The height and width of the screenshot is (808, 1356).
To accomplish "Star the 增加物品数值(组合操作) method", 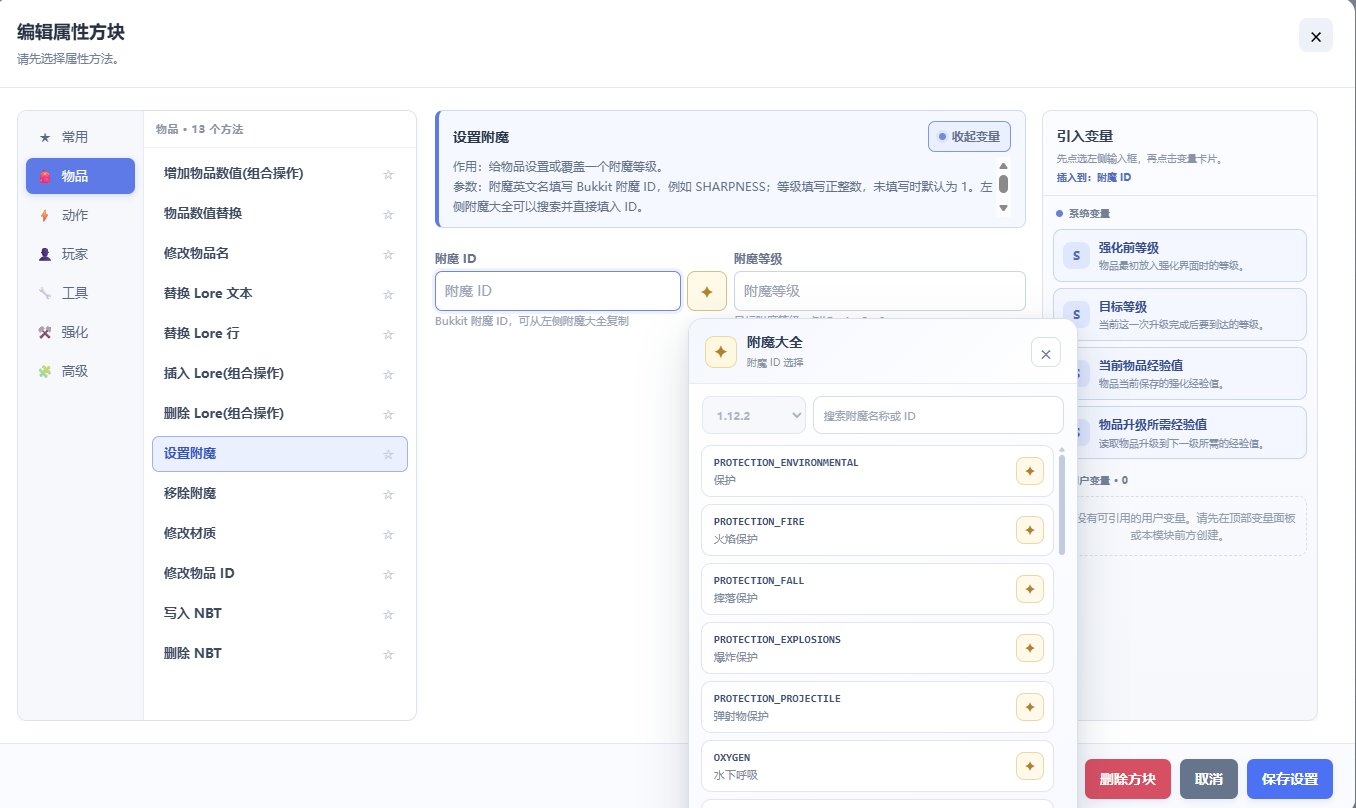I will [x=388, y=174].
